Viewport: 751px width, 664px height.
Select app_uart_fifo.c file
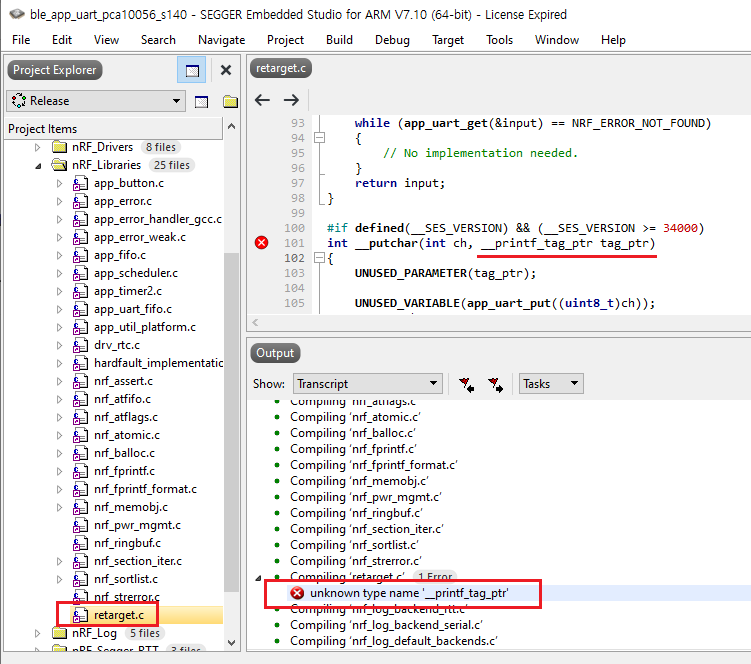click(x=133, y=309)
